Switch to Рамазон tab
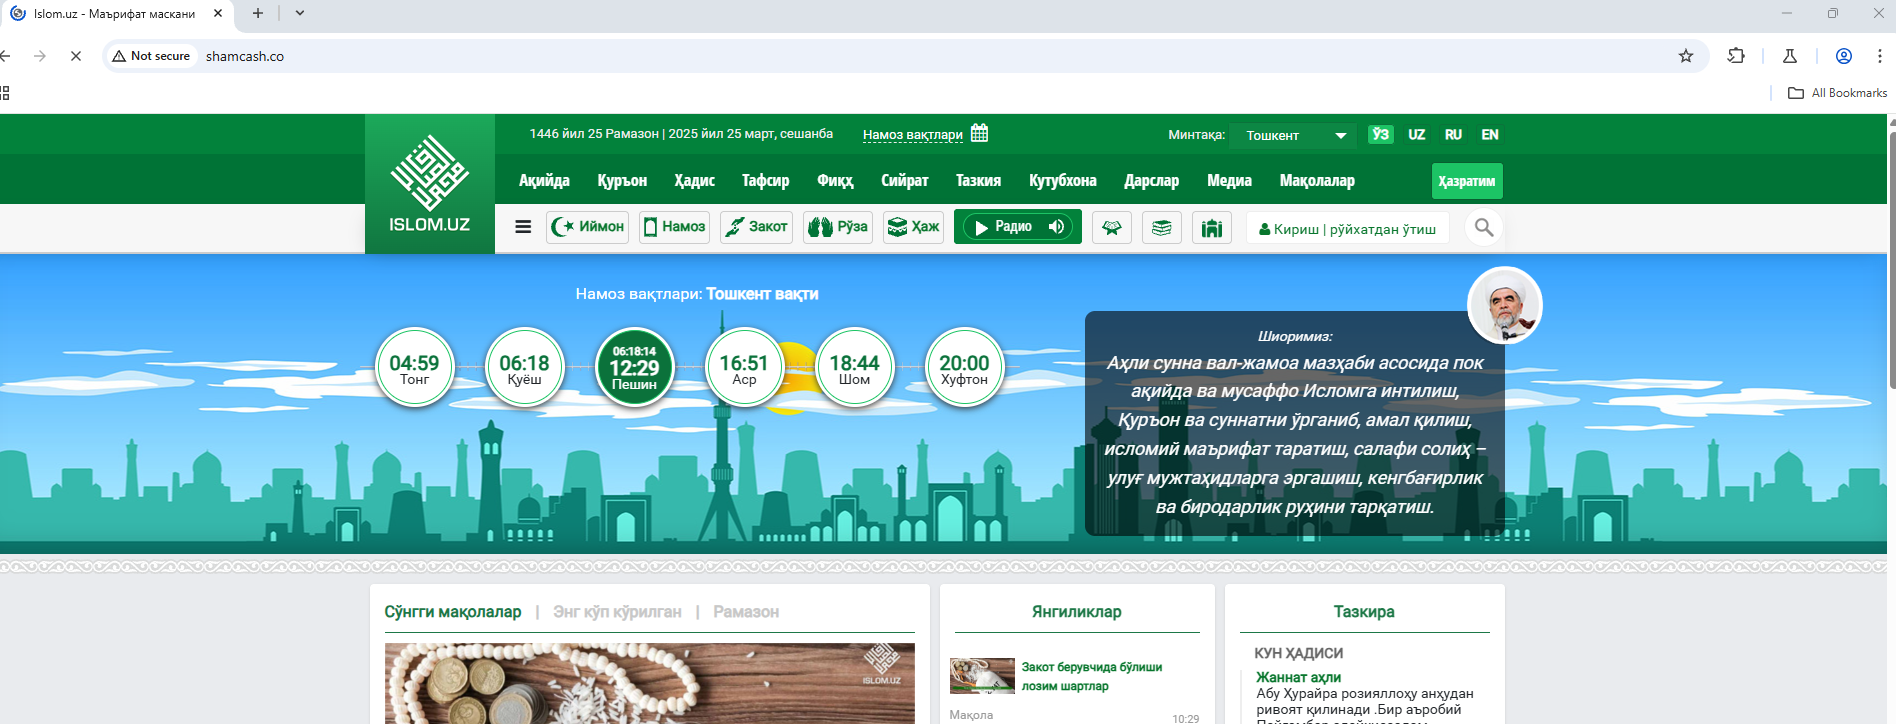The height and width of the screenshot is (724, 1896). [x=746, y=612]
